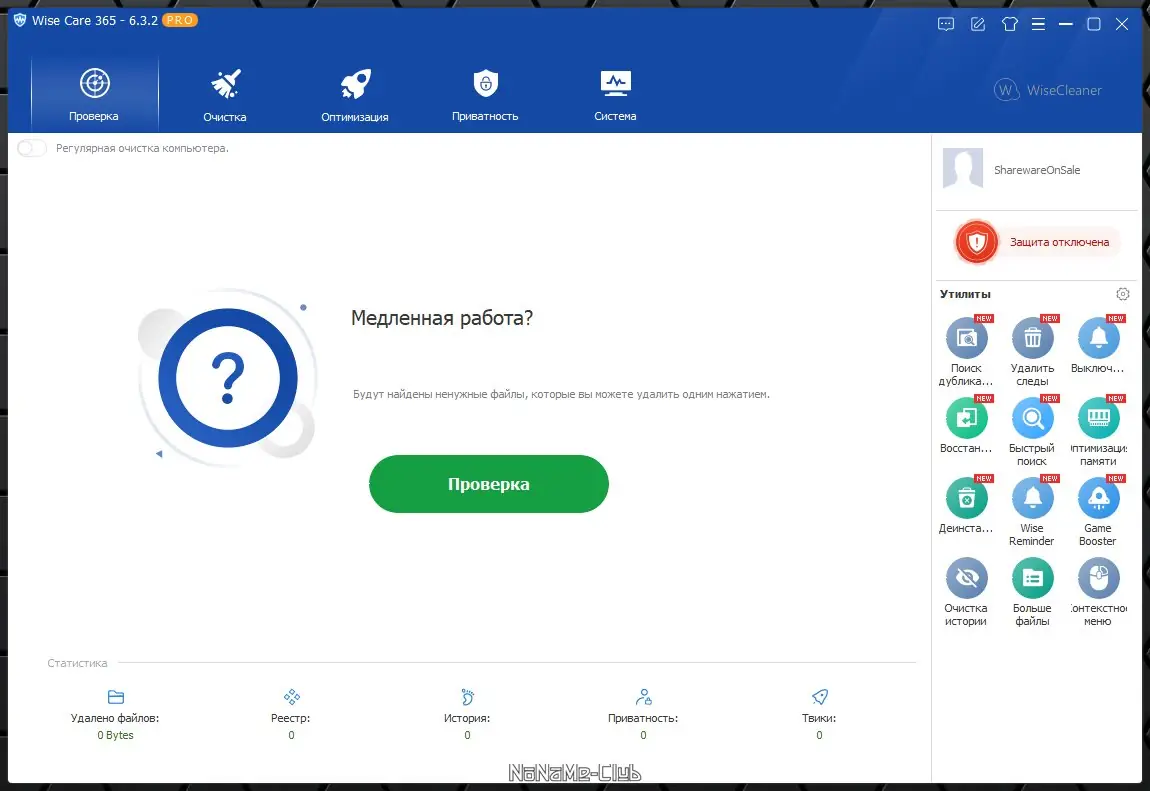Open the Приватность section
Viewport: 1150px width, 791px height.
485,93
